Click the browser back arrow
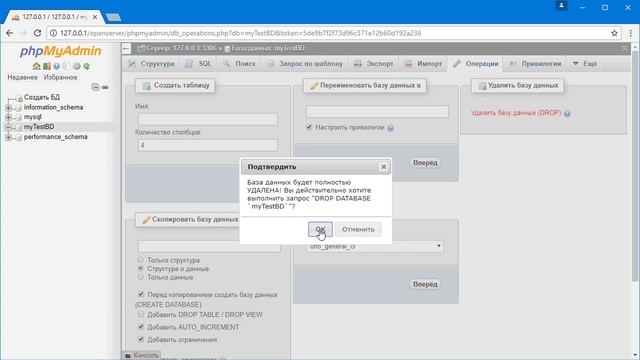 (9, 33)
